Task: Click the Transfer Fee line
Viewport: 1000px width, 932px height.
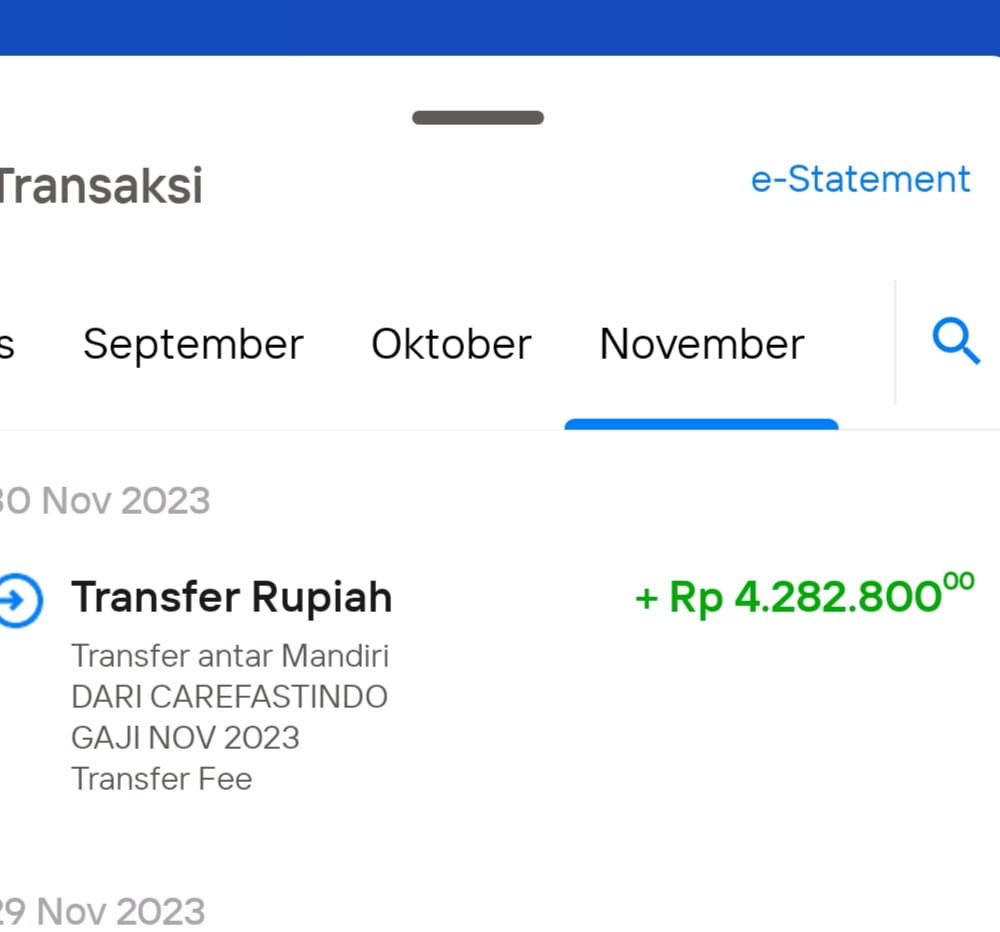Action: pos(162,779)
